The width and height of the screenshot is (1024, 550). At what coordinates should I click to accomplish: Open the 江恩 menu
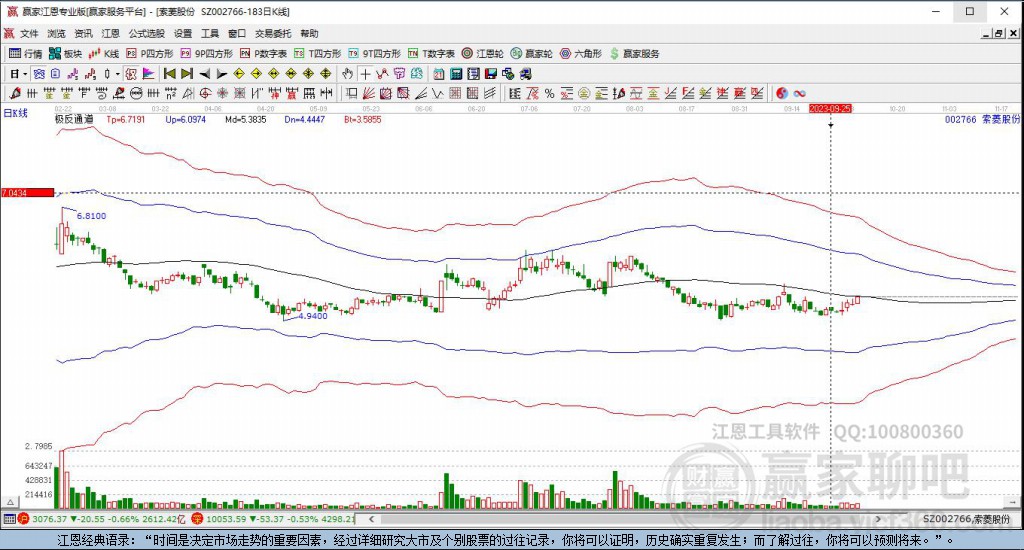click(x=110, y=33)
